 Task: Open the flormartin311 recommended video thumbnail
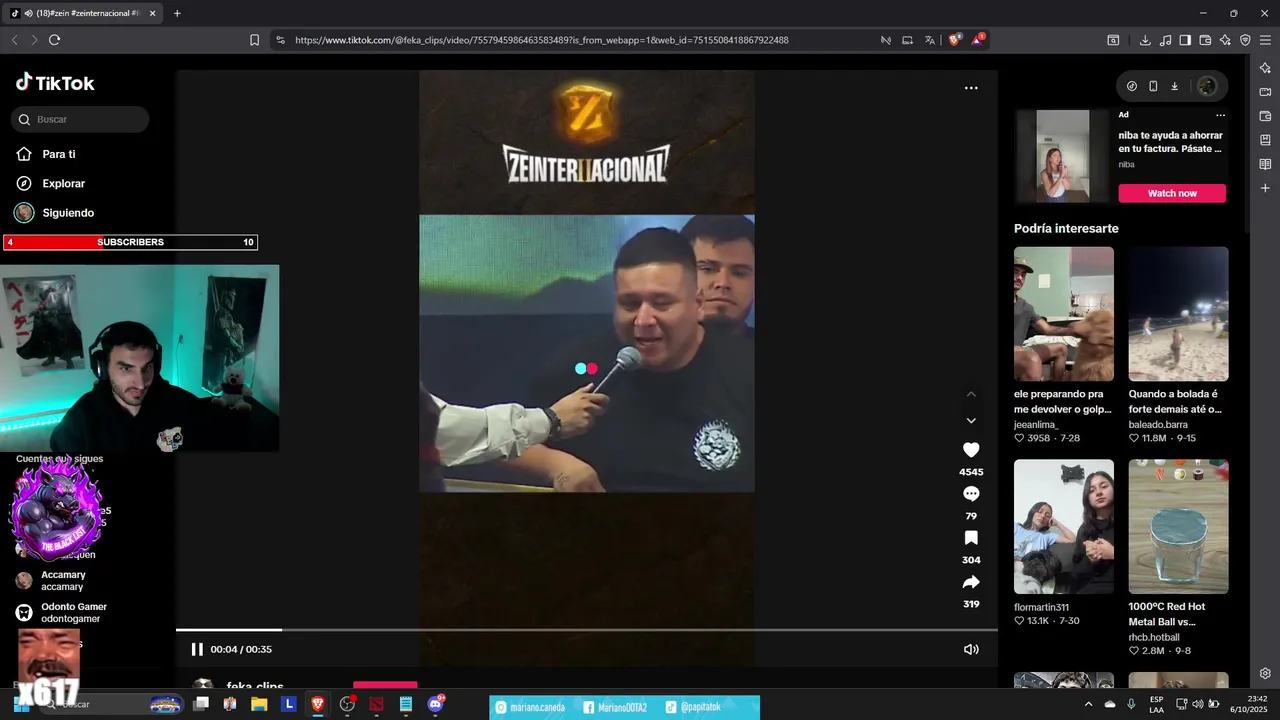pos(1064,527)
